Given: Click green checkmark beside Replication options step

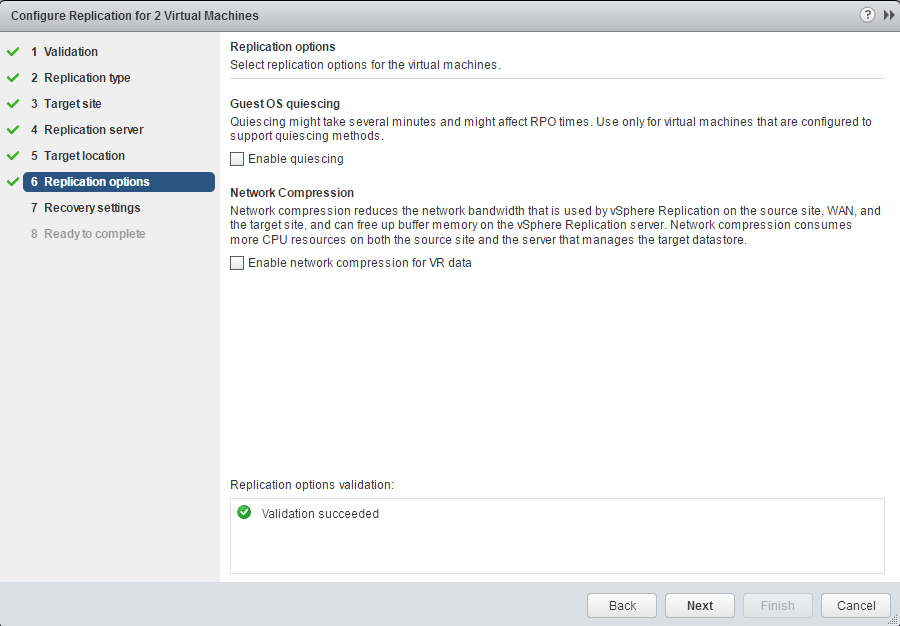Looking at the screenshot, I should [13, 182].
